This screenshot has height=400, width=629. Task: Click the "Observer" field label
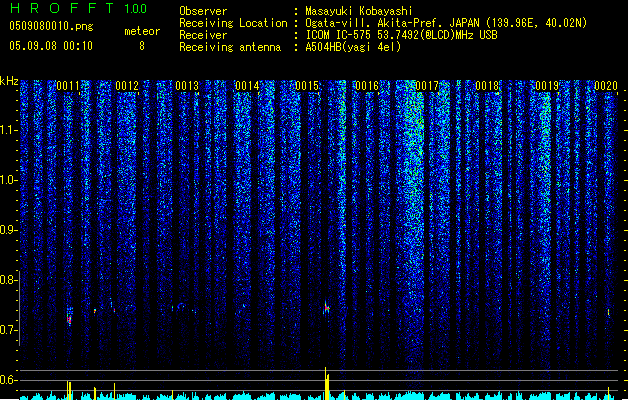pyautogui.click(x=203, y=11)
